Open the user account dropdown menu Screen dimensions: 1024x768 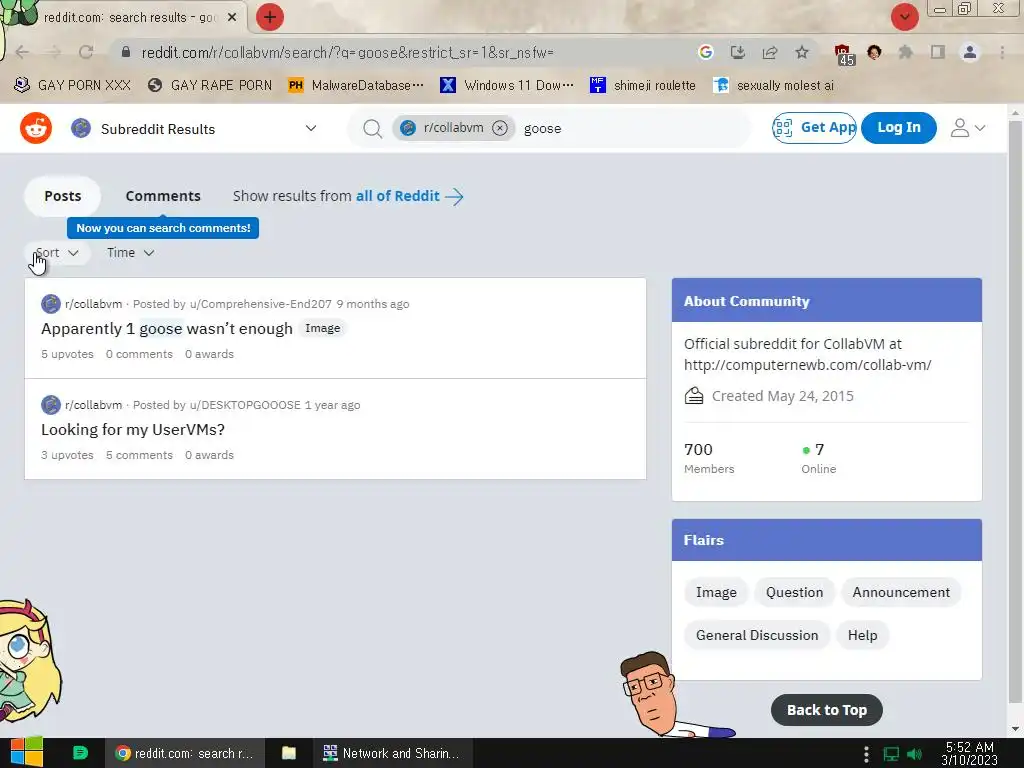[967, 128]
